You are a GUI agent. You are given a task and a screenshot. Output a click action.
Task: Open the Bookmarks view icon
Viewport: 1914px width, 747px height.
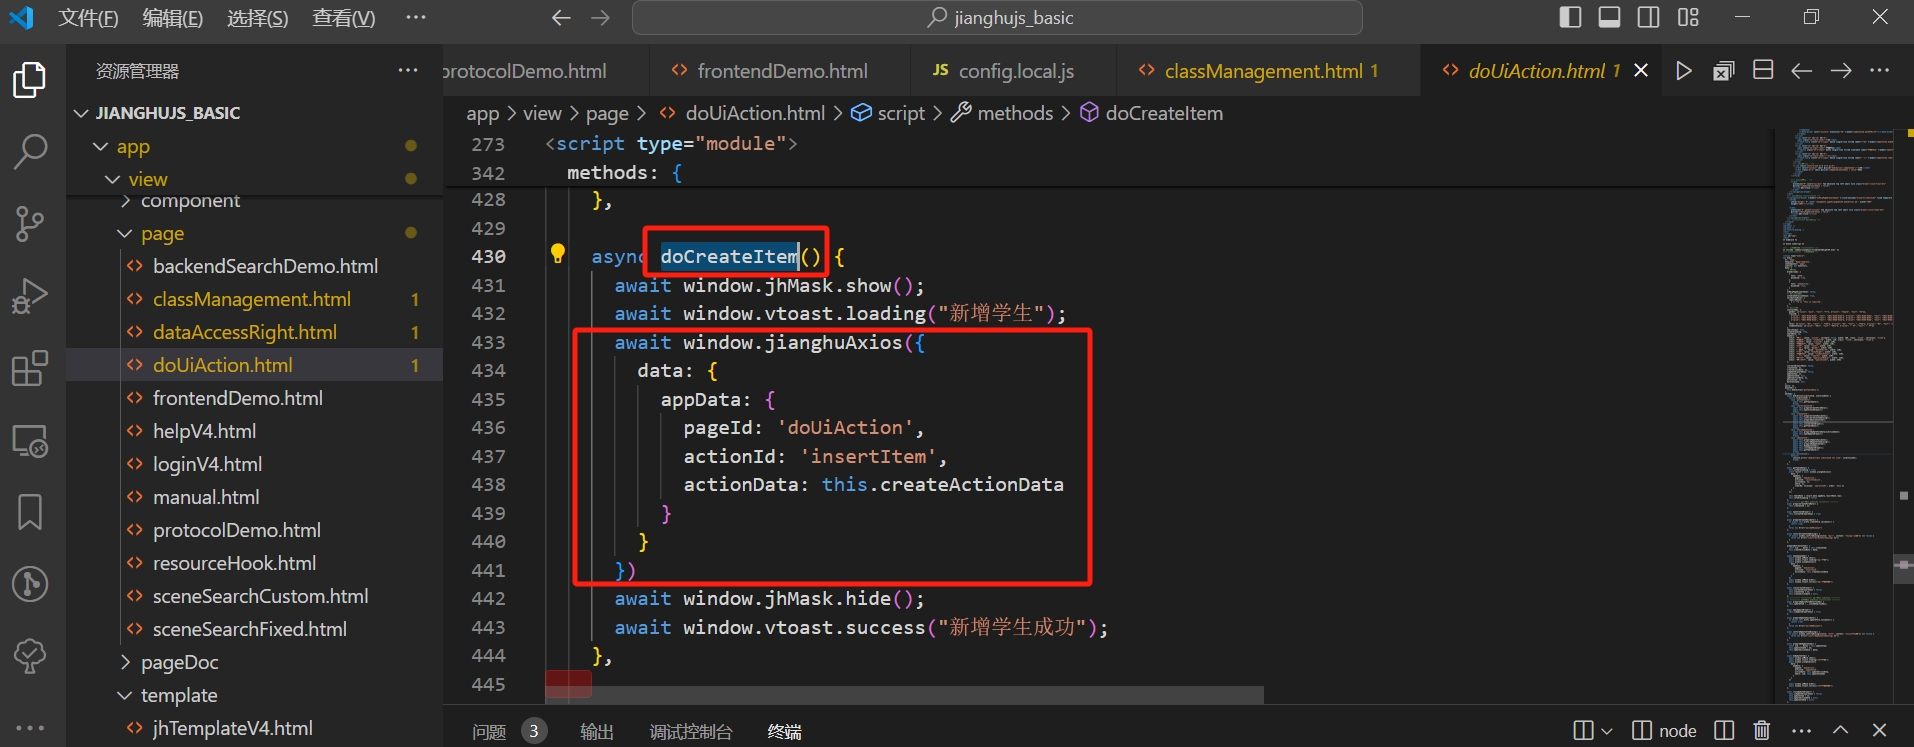pyautogui.click(x=30, y=512)
